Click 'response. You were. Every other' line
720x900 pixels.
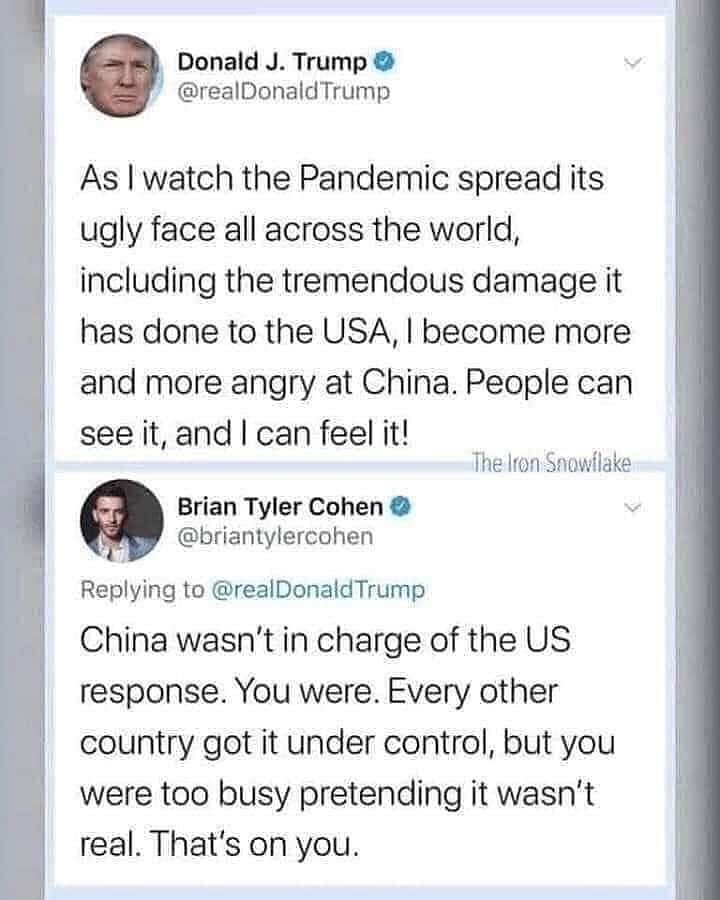click(x=319, y=692)
